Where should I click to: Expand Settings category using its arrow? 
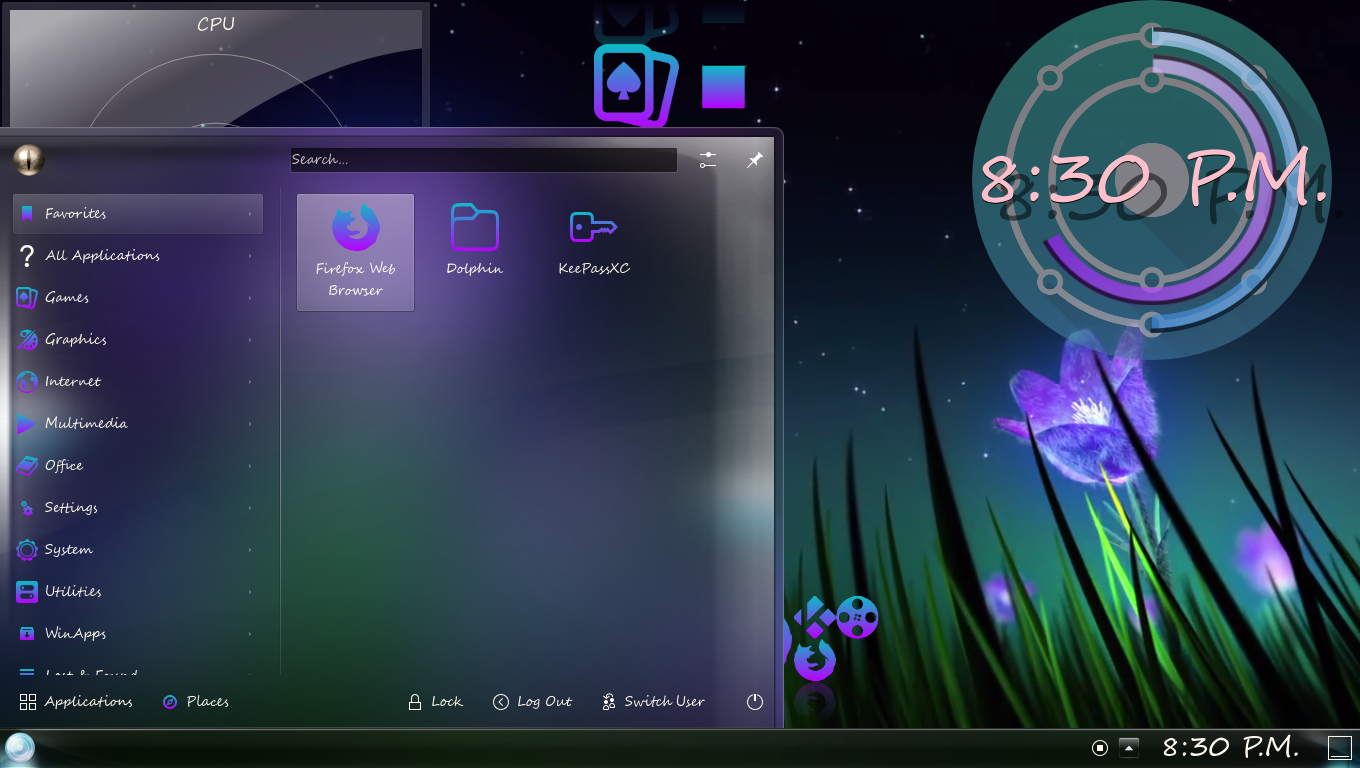(250, 508)
